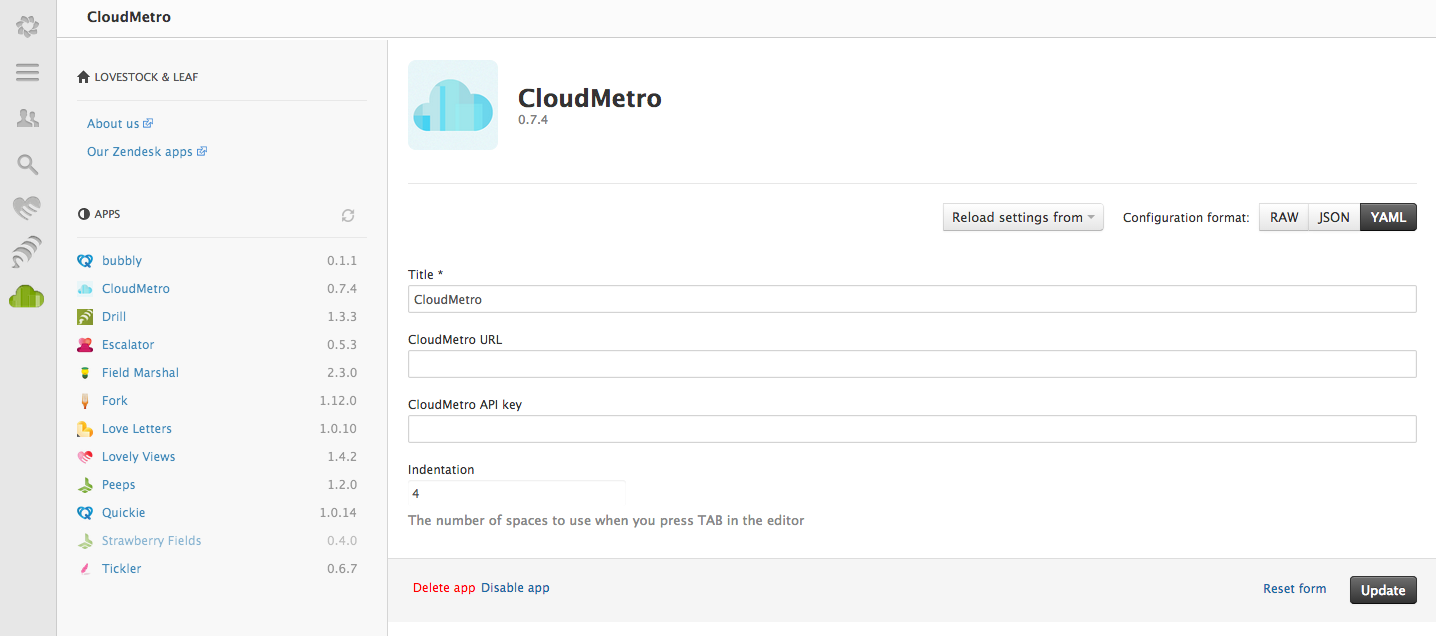Click the Delete app link
Screen dimensions: 1436x636
(x=444, y=588)
